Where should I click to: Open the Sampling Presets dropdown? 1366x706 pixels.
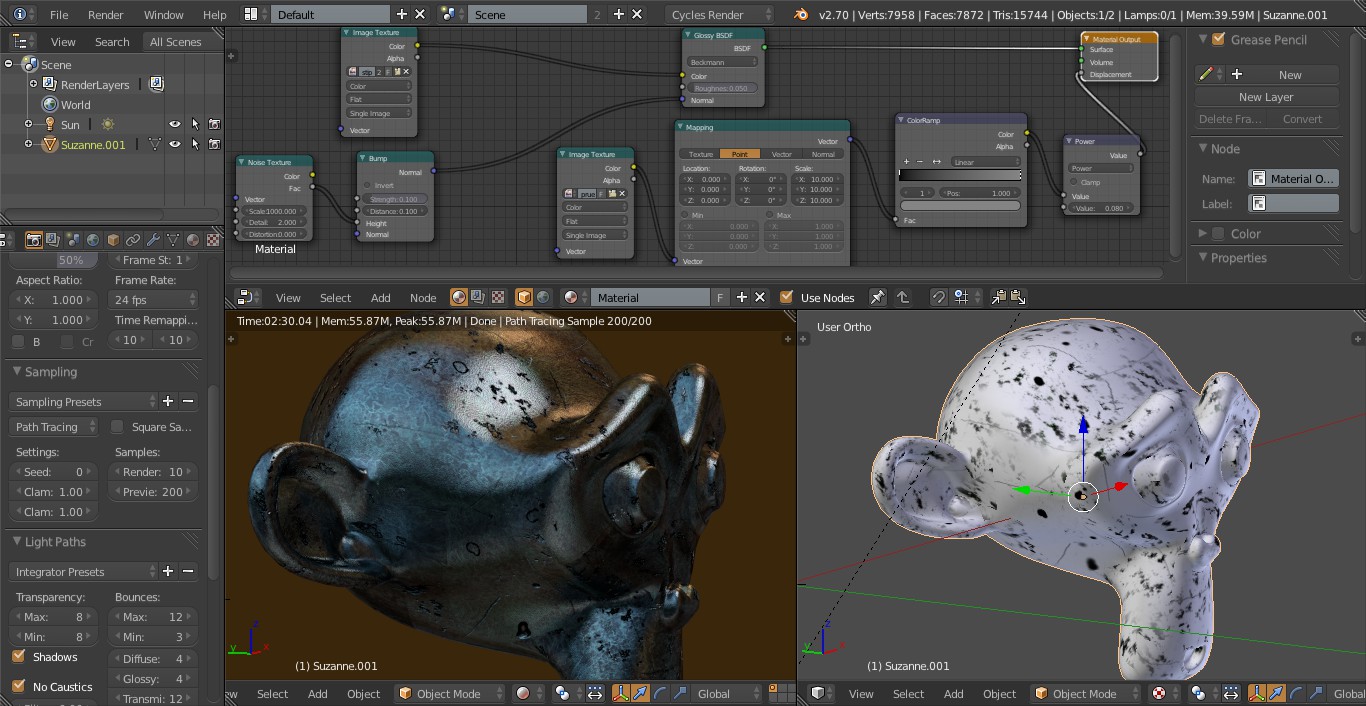[84, 401]
